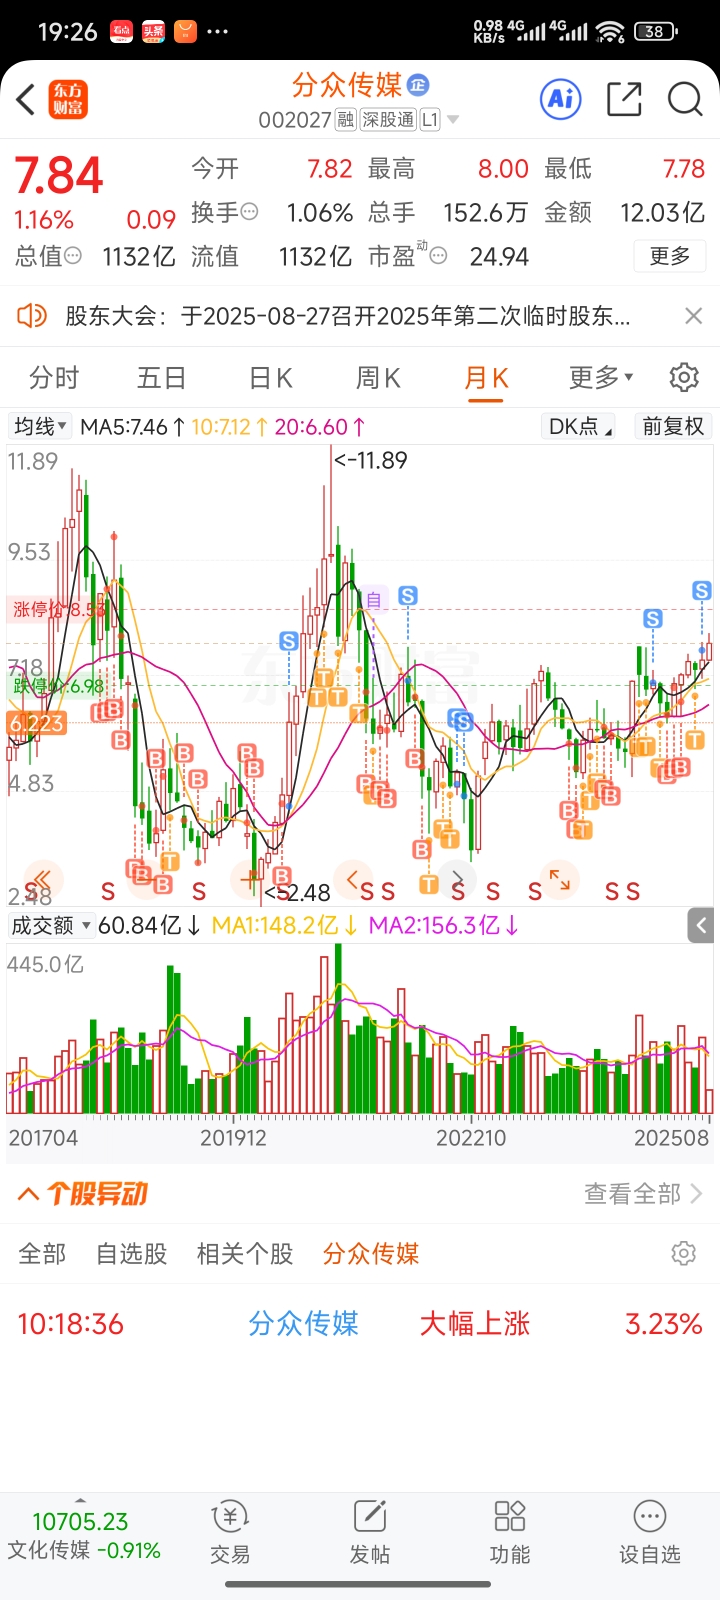This screenshot has height=1600, width=720.
Task: Tap the battery indicator in status bar
Action: [x=656, y=31]
